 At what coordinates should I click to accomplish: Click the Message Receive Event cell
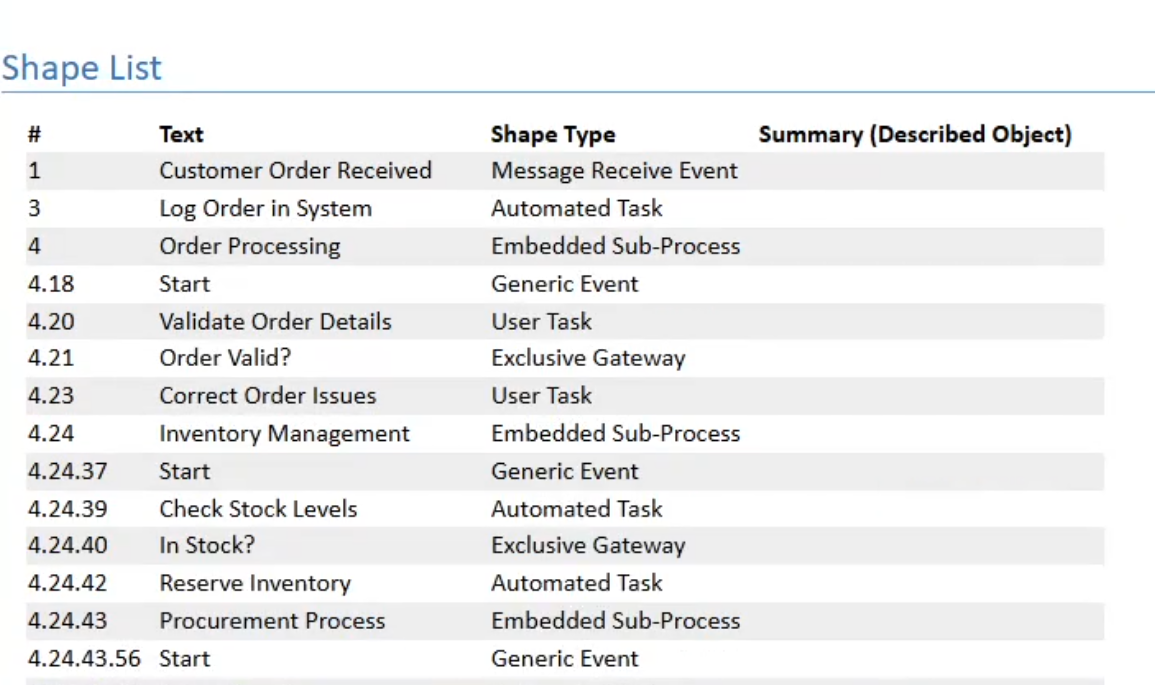pyautogui.click(x=614, y=171)
